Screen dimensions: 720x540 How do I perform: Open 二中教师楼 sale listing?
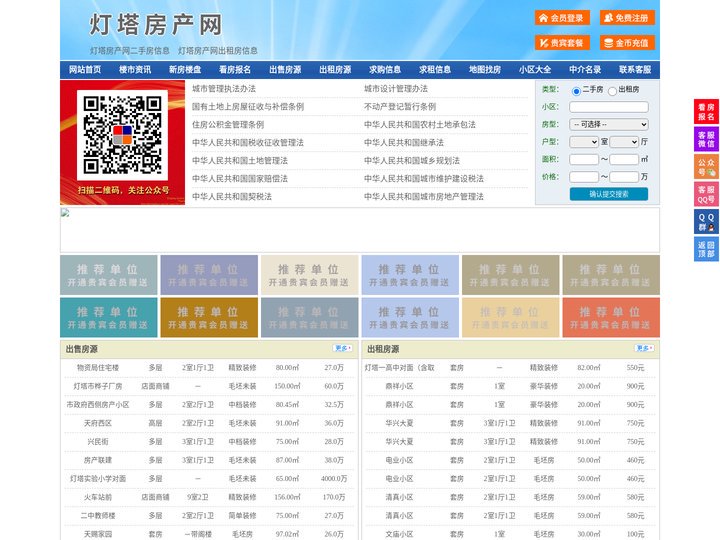[98, 516]
